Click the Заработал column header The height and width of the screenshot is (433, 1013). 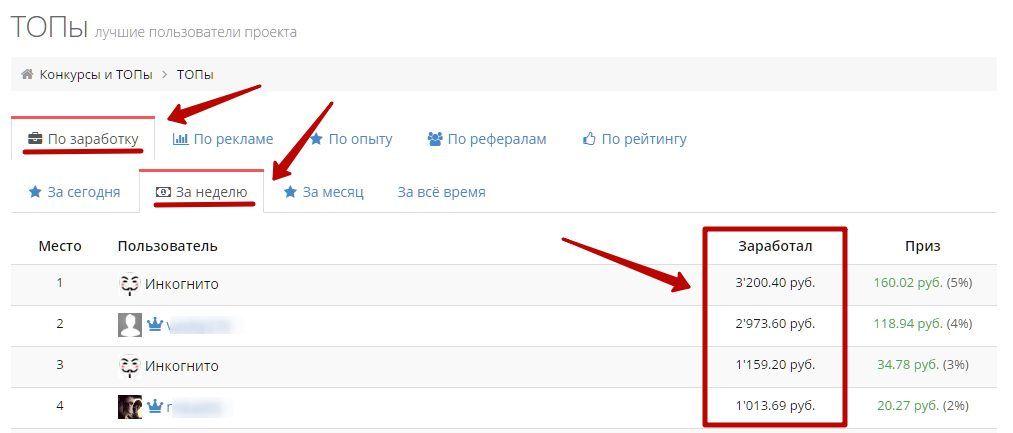pyautogui.click(x=775, y=246)
